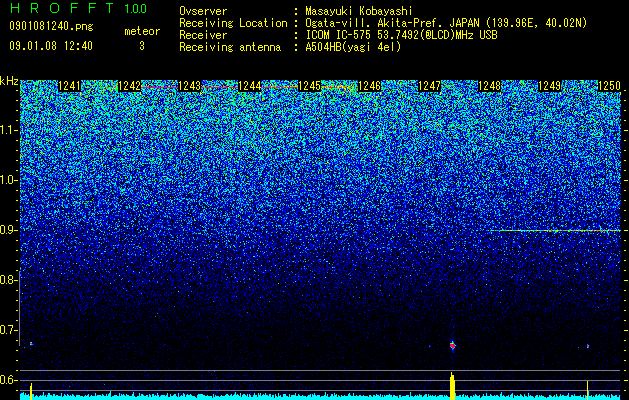The image size is (629, 400).
Task: Click the 1250 time marker
Action: click(609, 86)
